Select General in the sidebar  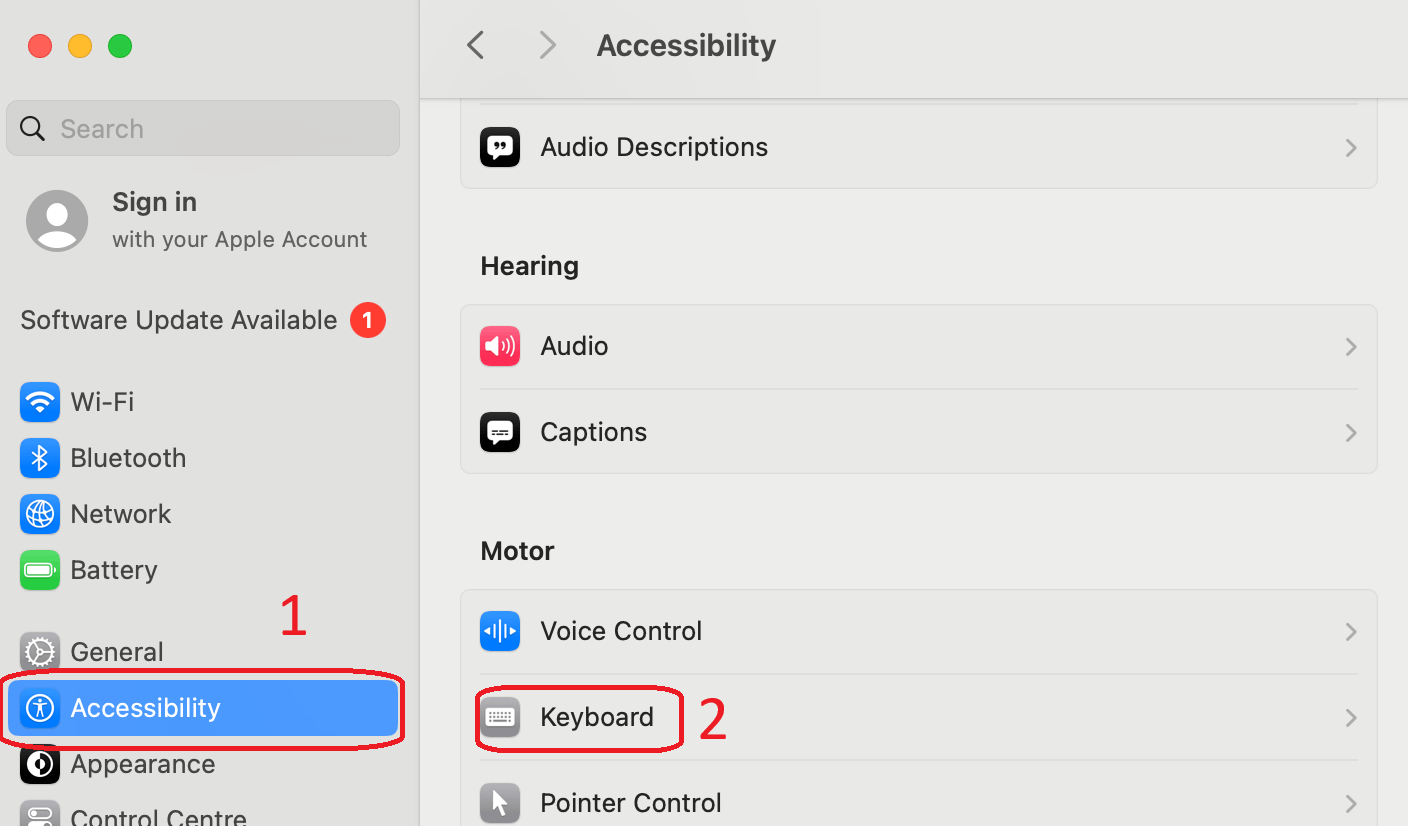click(117, 651)
